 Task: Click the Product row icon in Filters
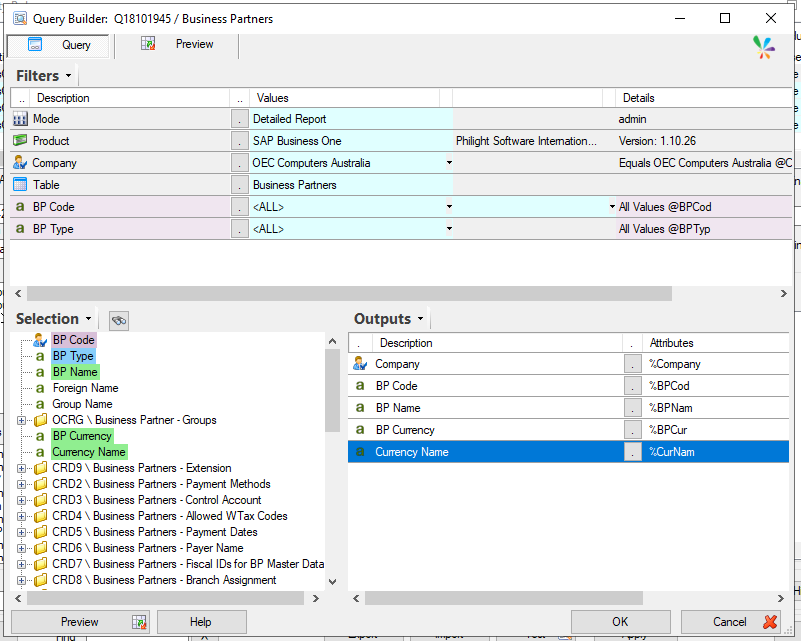tap(20, 140)
